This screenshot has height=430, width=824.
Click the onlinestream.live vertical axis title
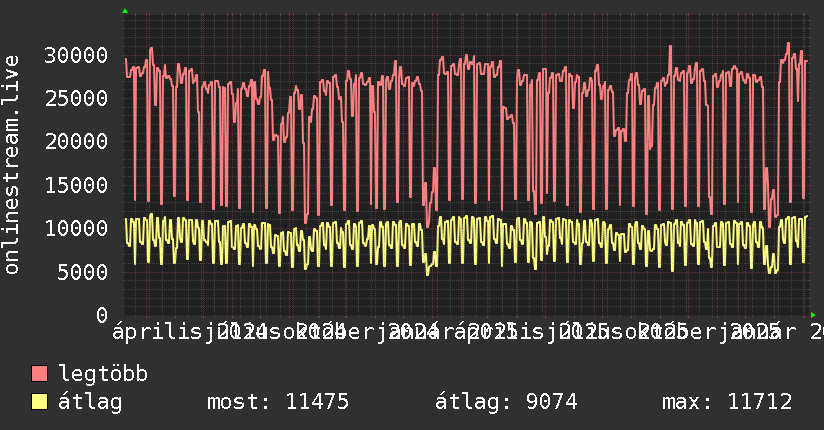(x=12, y=165)
